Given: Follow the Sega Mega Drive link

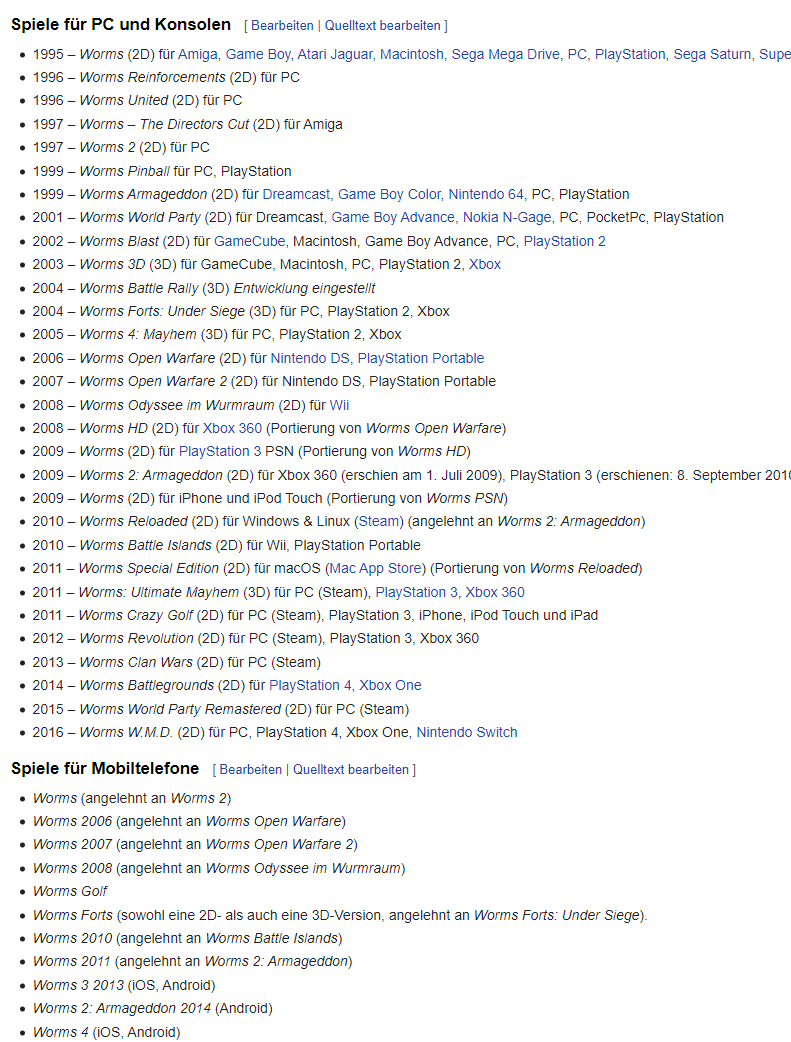Looking at the screenshot, I should coord(505,54).
